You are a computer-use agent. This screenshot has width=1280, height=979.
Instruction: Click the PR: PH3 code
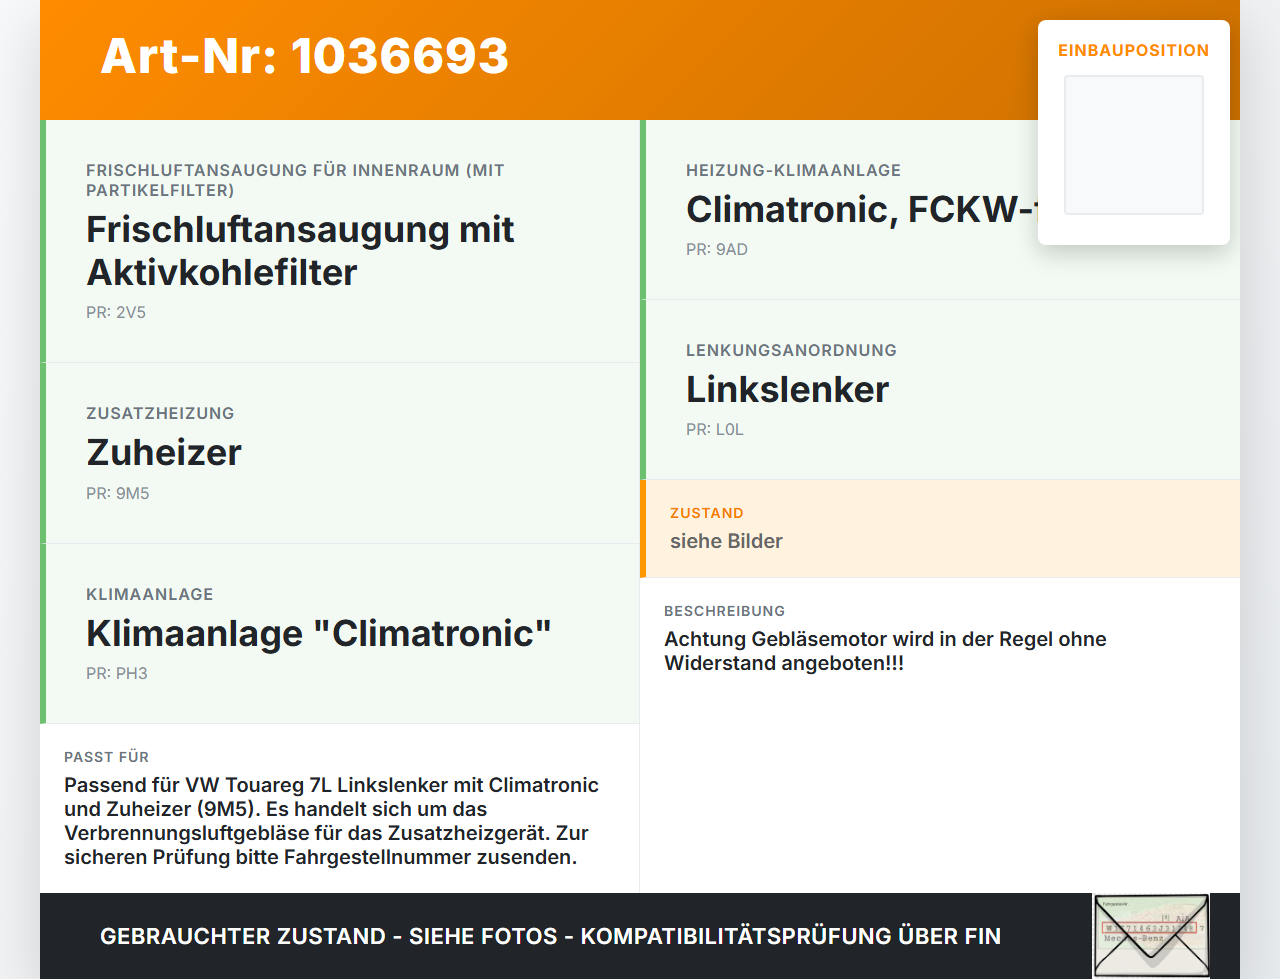pos(117,673)
